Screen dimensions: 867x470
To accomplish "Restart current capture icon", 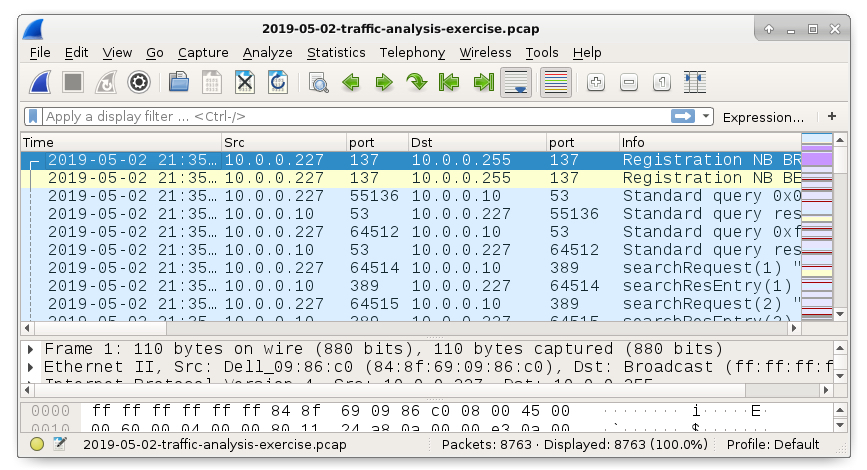I will (106, 83).
